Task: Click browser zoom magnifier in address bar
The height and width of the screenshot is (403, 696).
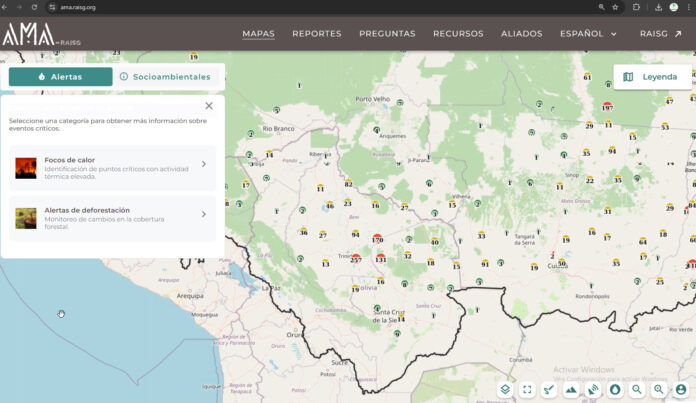Action: coord(601,7)
